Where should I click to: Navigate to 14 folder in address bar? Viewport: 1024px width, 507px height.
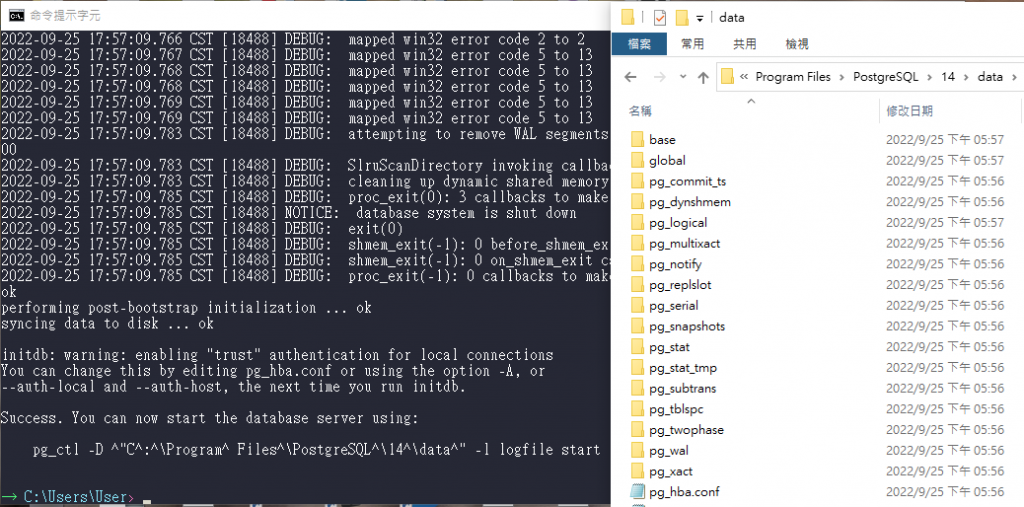coord(948,76)
